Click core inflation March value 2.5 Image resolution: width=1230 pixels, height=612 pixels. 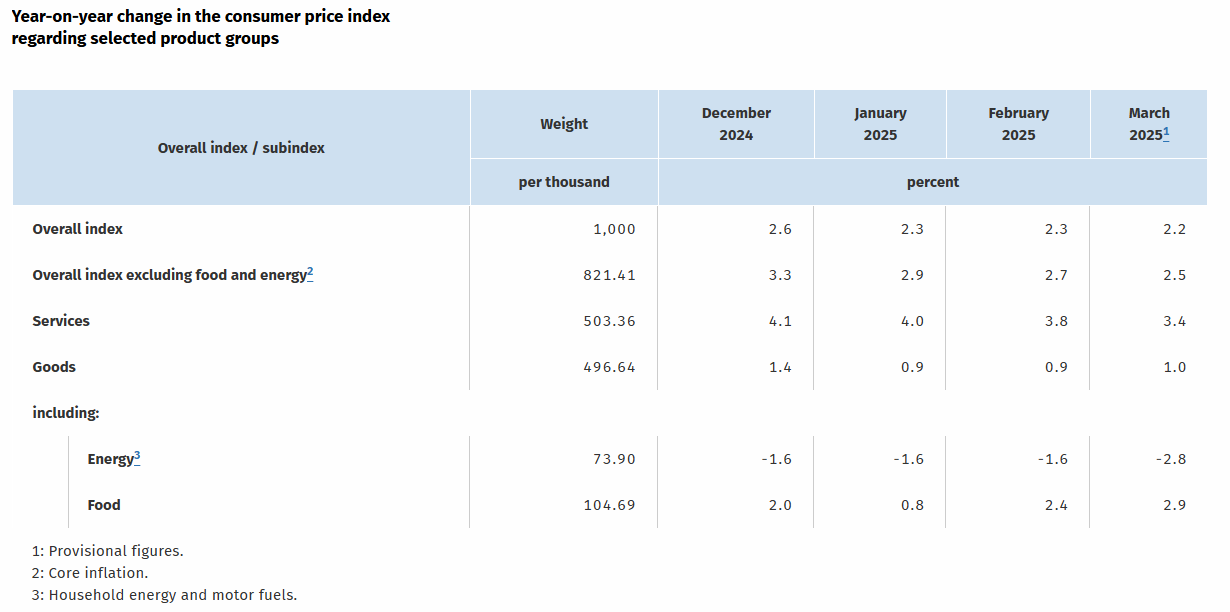pos(1174,275)
